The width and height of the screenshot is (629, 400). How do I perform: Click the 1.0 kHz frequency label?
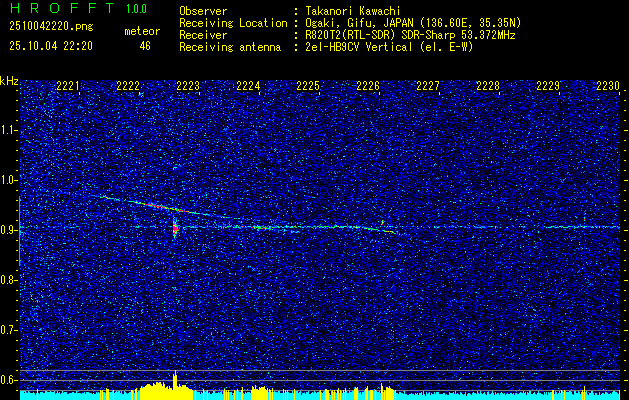(x=9, y=180)
